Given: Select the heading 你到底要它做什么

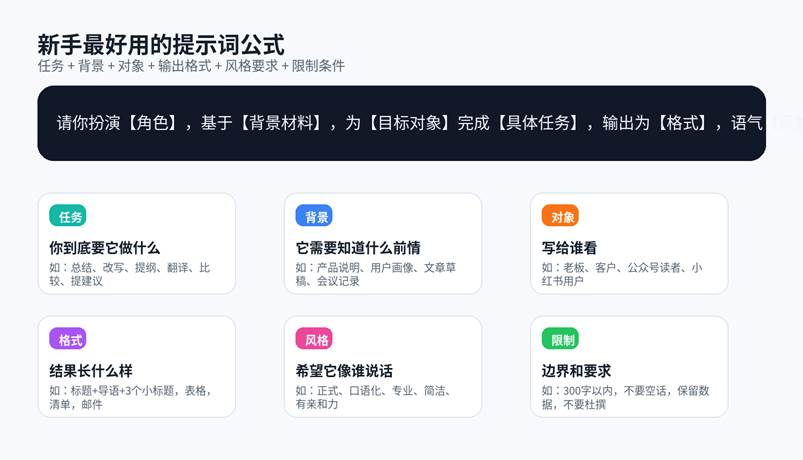Looking at the screenshot, I should [x=105, y=247].
